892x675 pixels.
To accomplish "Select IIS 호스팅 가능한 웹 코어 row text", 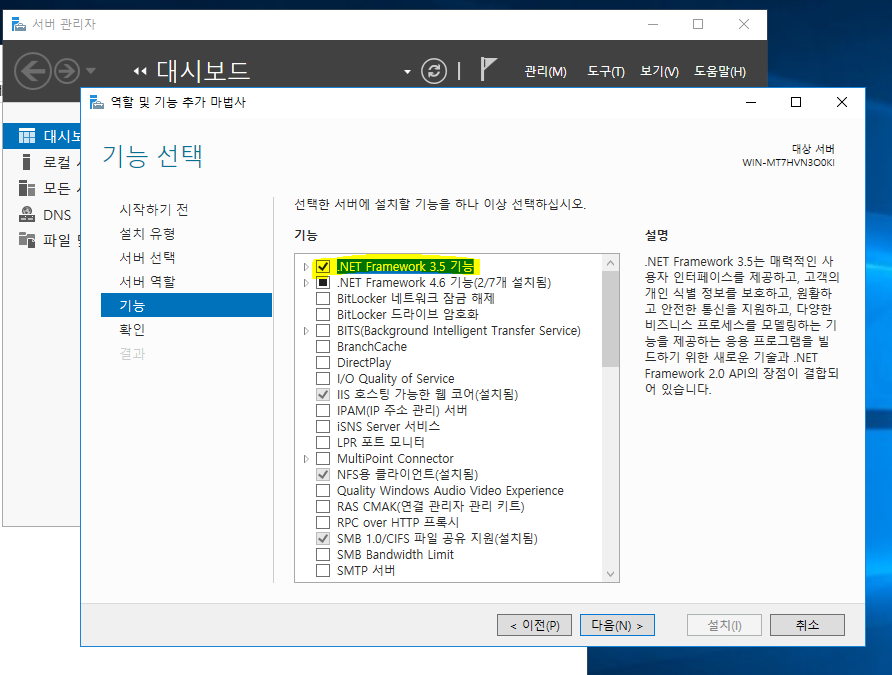I will click(x=427, y=394).
